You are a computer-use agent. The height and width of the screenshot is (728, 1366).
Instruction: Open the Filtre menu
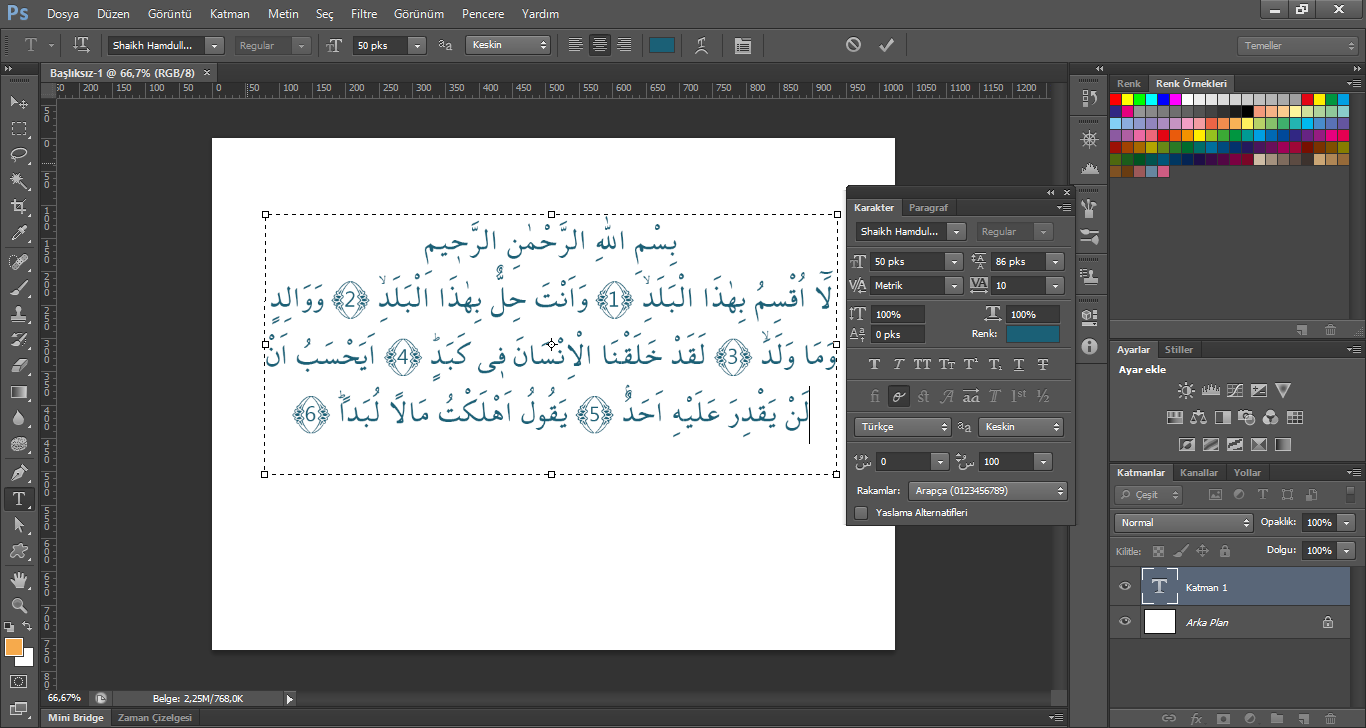(x=364, y=14)
